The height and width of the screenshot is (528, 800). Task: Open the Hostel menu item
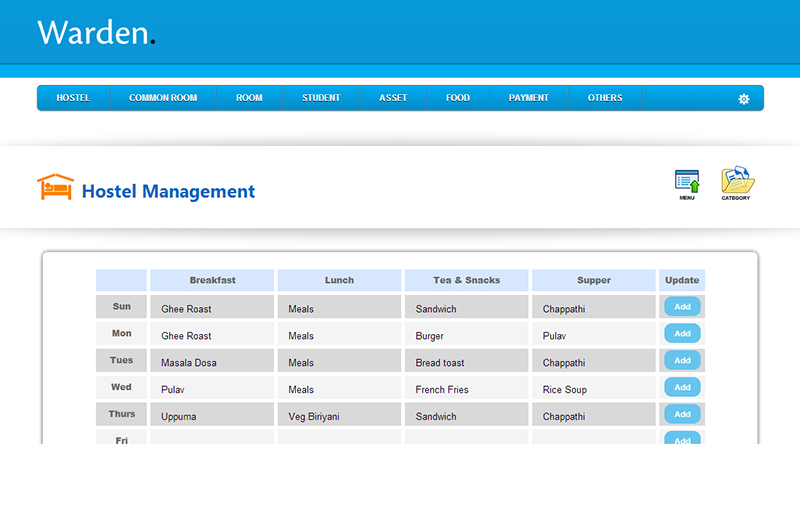point(73,98)
